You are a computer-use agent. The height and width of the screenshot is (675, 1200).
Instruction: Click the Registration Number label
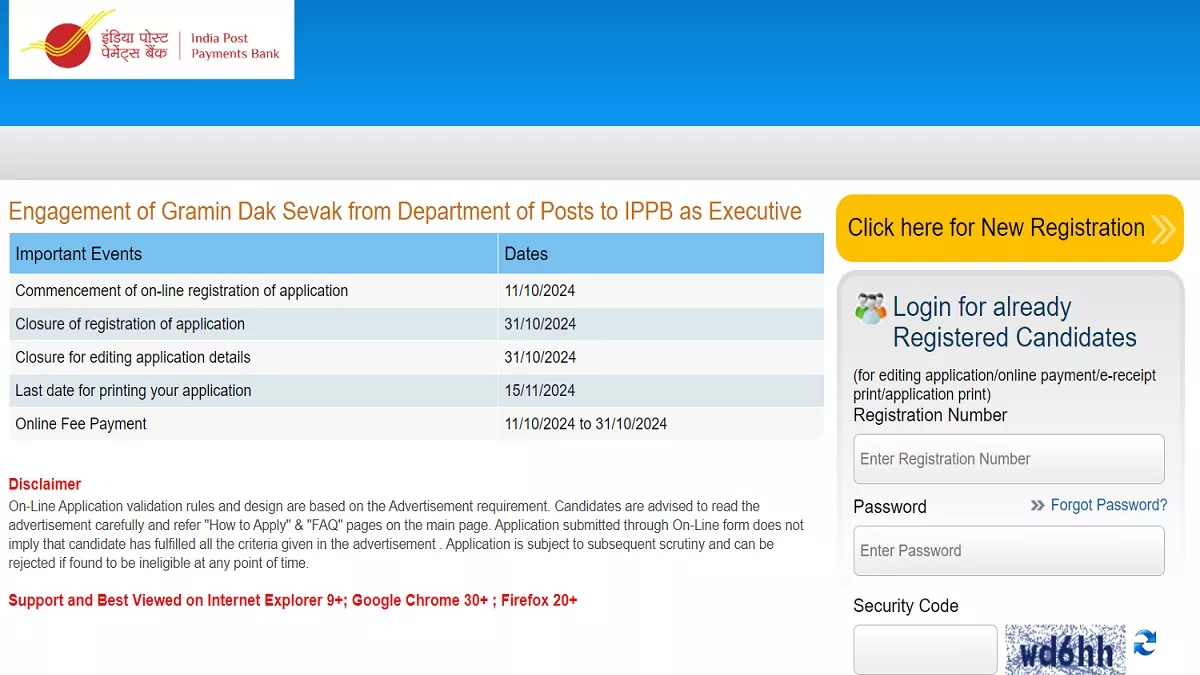pos(930,415)
